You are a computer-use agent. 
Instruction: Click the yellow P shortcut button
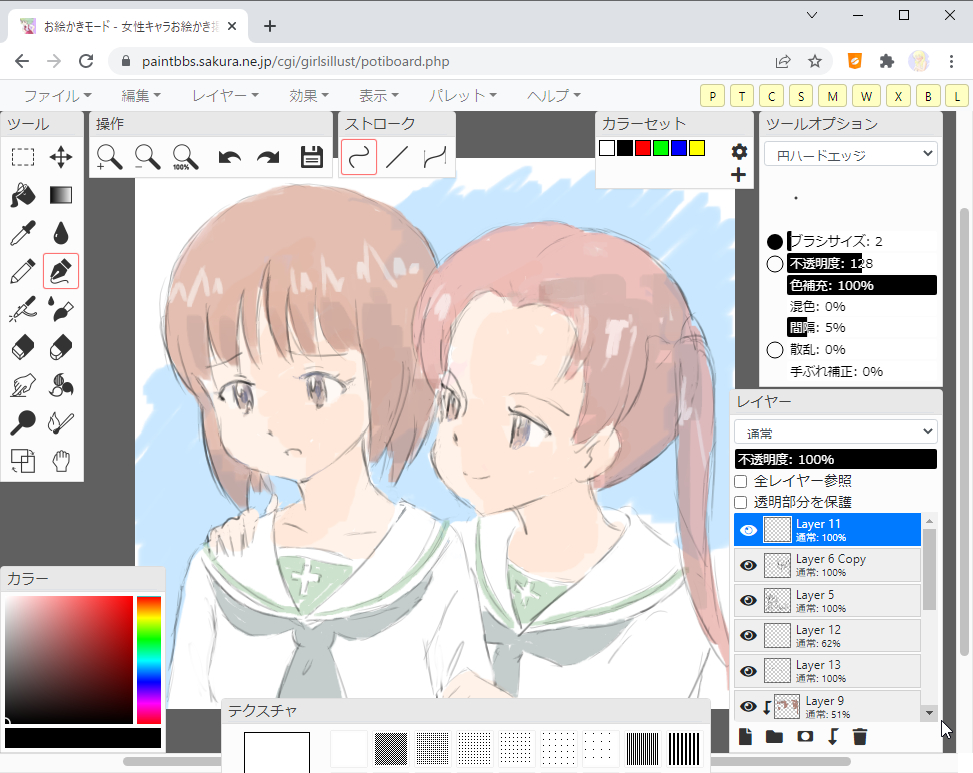tap(713, 96)
